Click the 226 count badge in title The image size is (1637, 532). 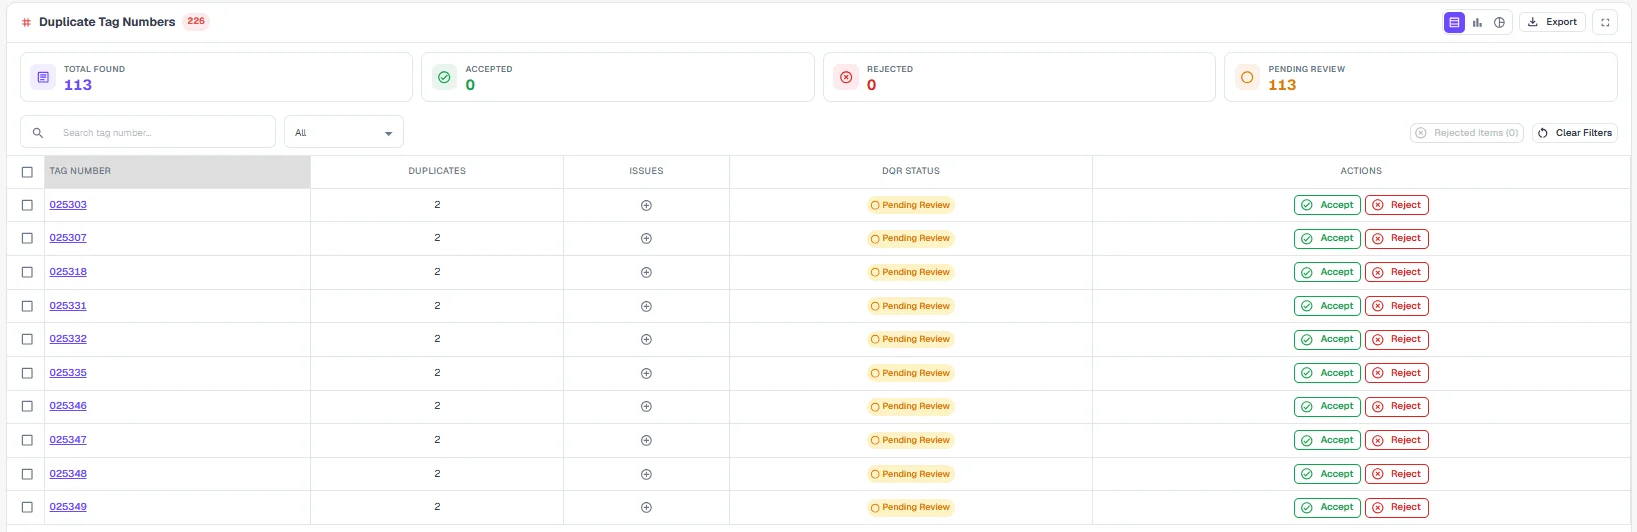(196, 21)
